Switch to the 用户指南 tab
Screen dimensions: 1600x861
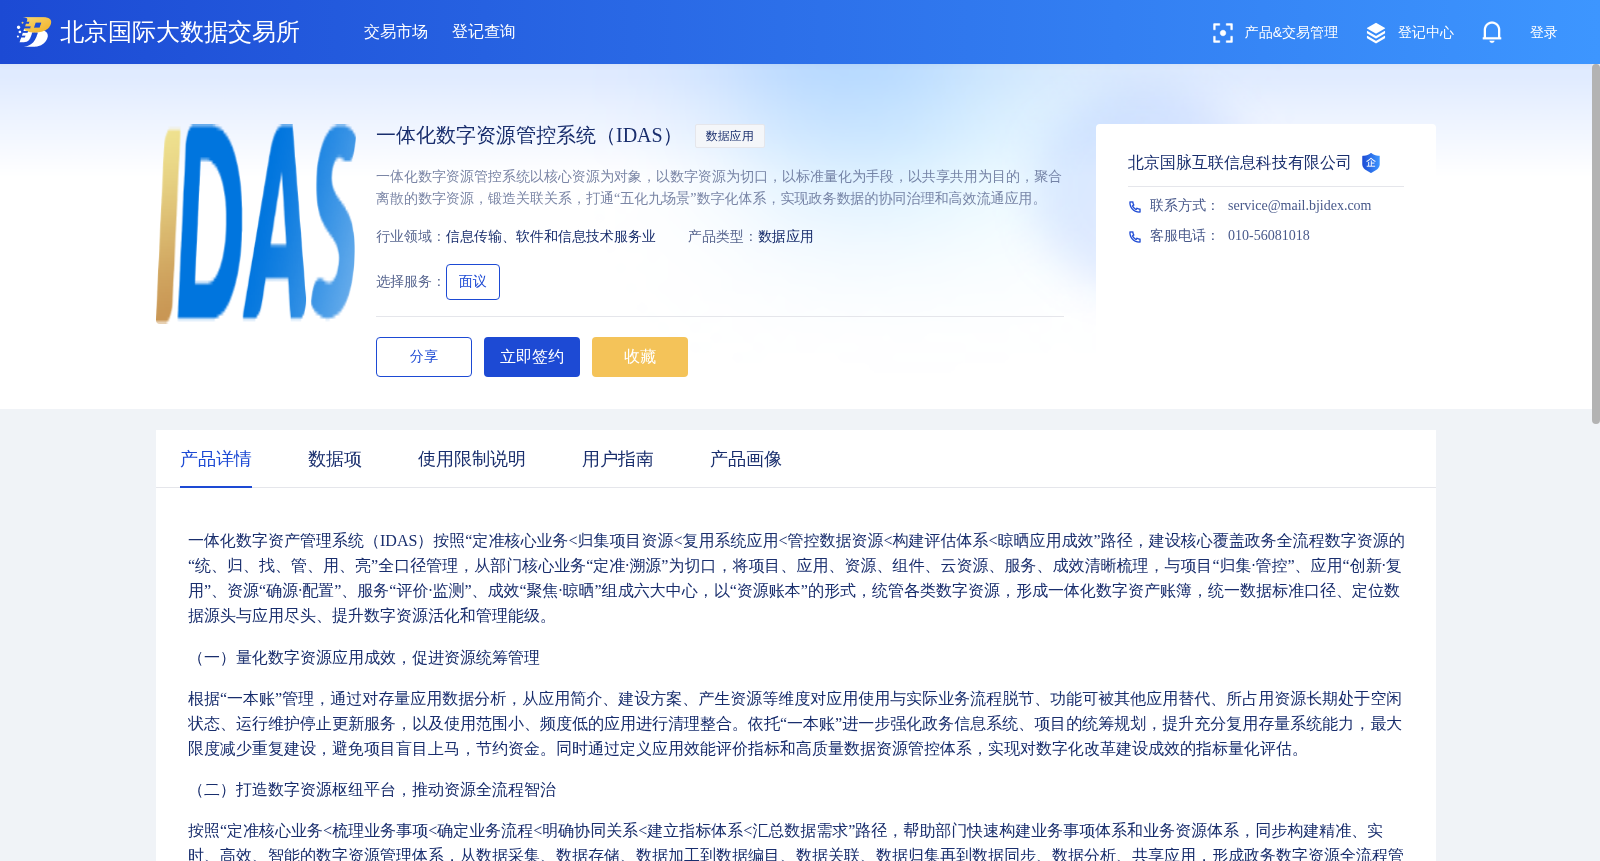point(618,459)
